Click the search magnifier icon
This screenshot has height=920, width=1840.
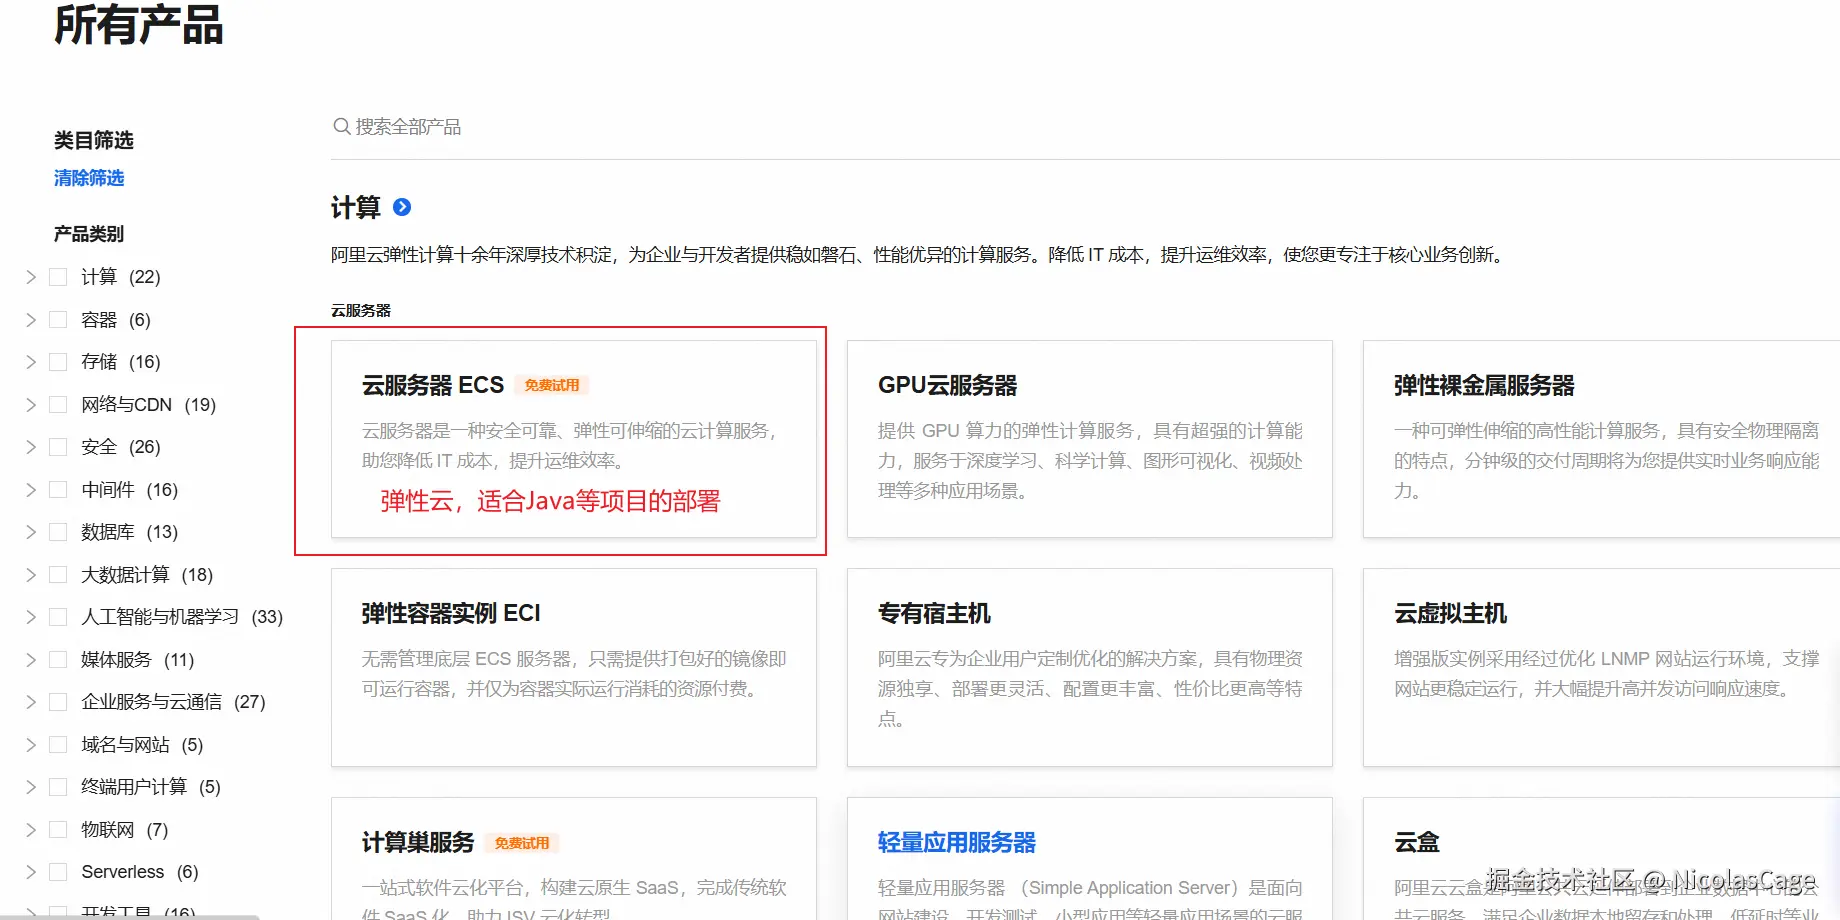pyautogui.click(x=342, y=127)
